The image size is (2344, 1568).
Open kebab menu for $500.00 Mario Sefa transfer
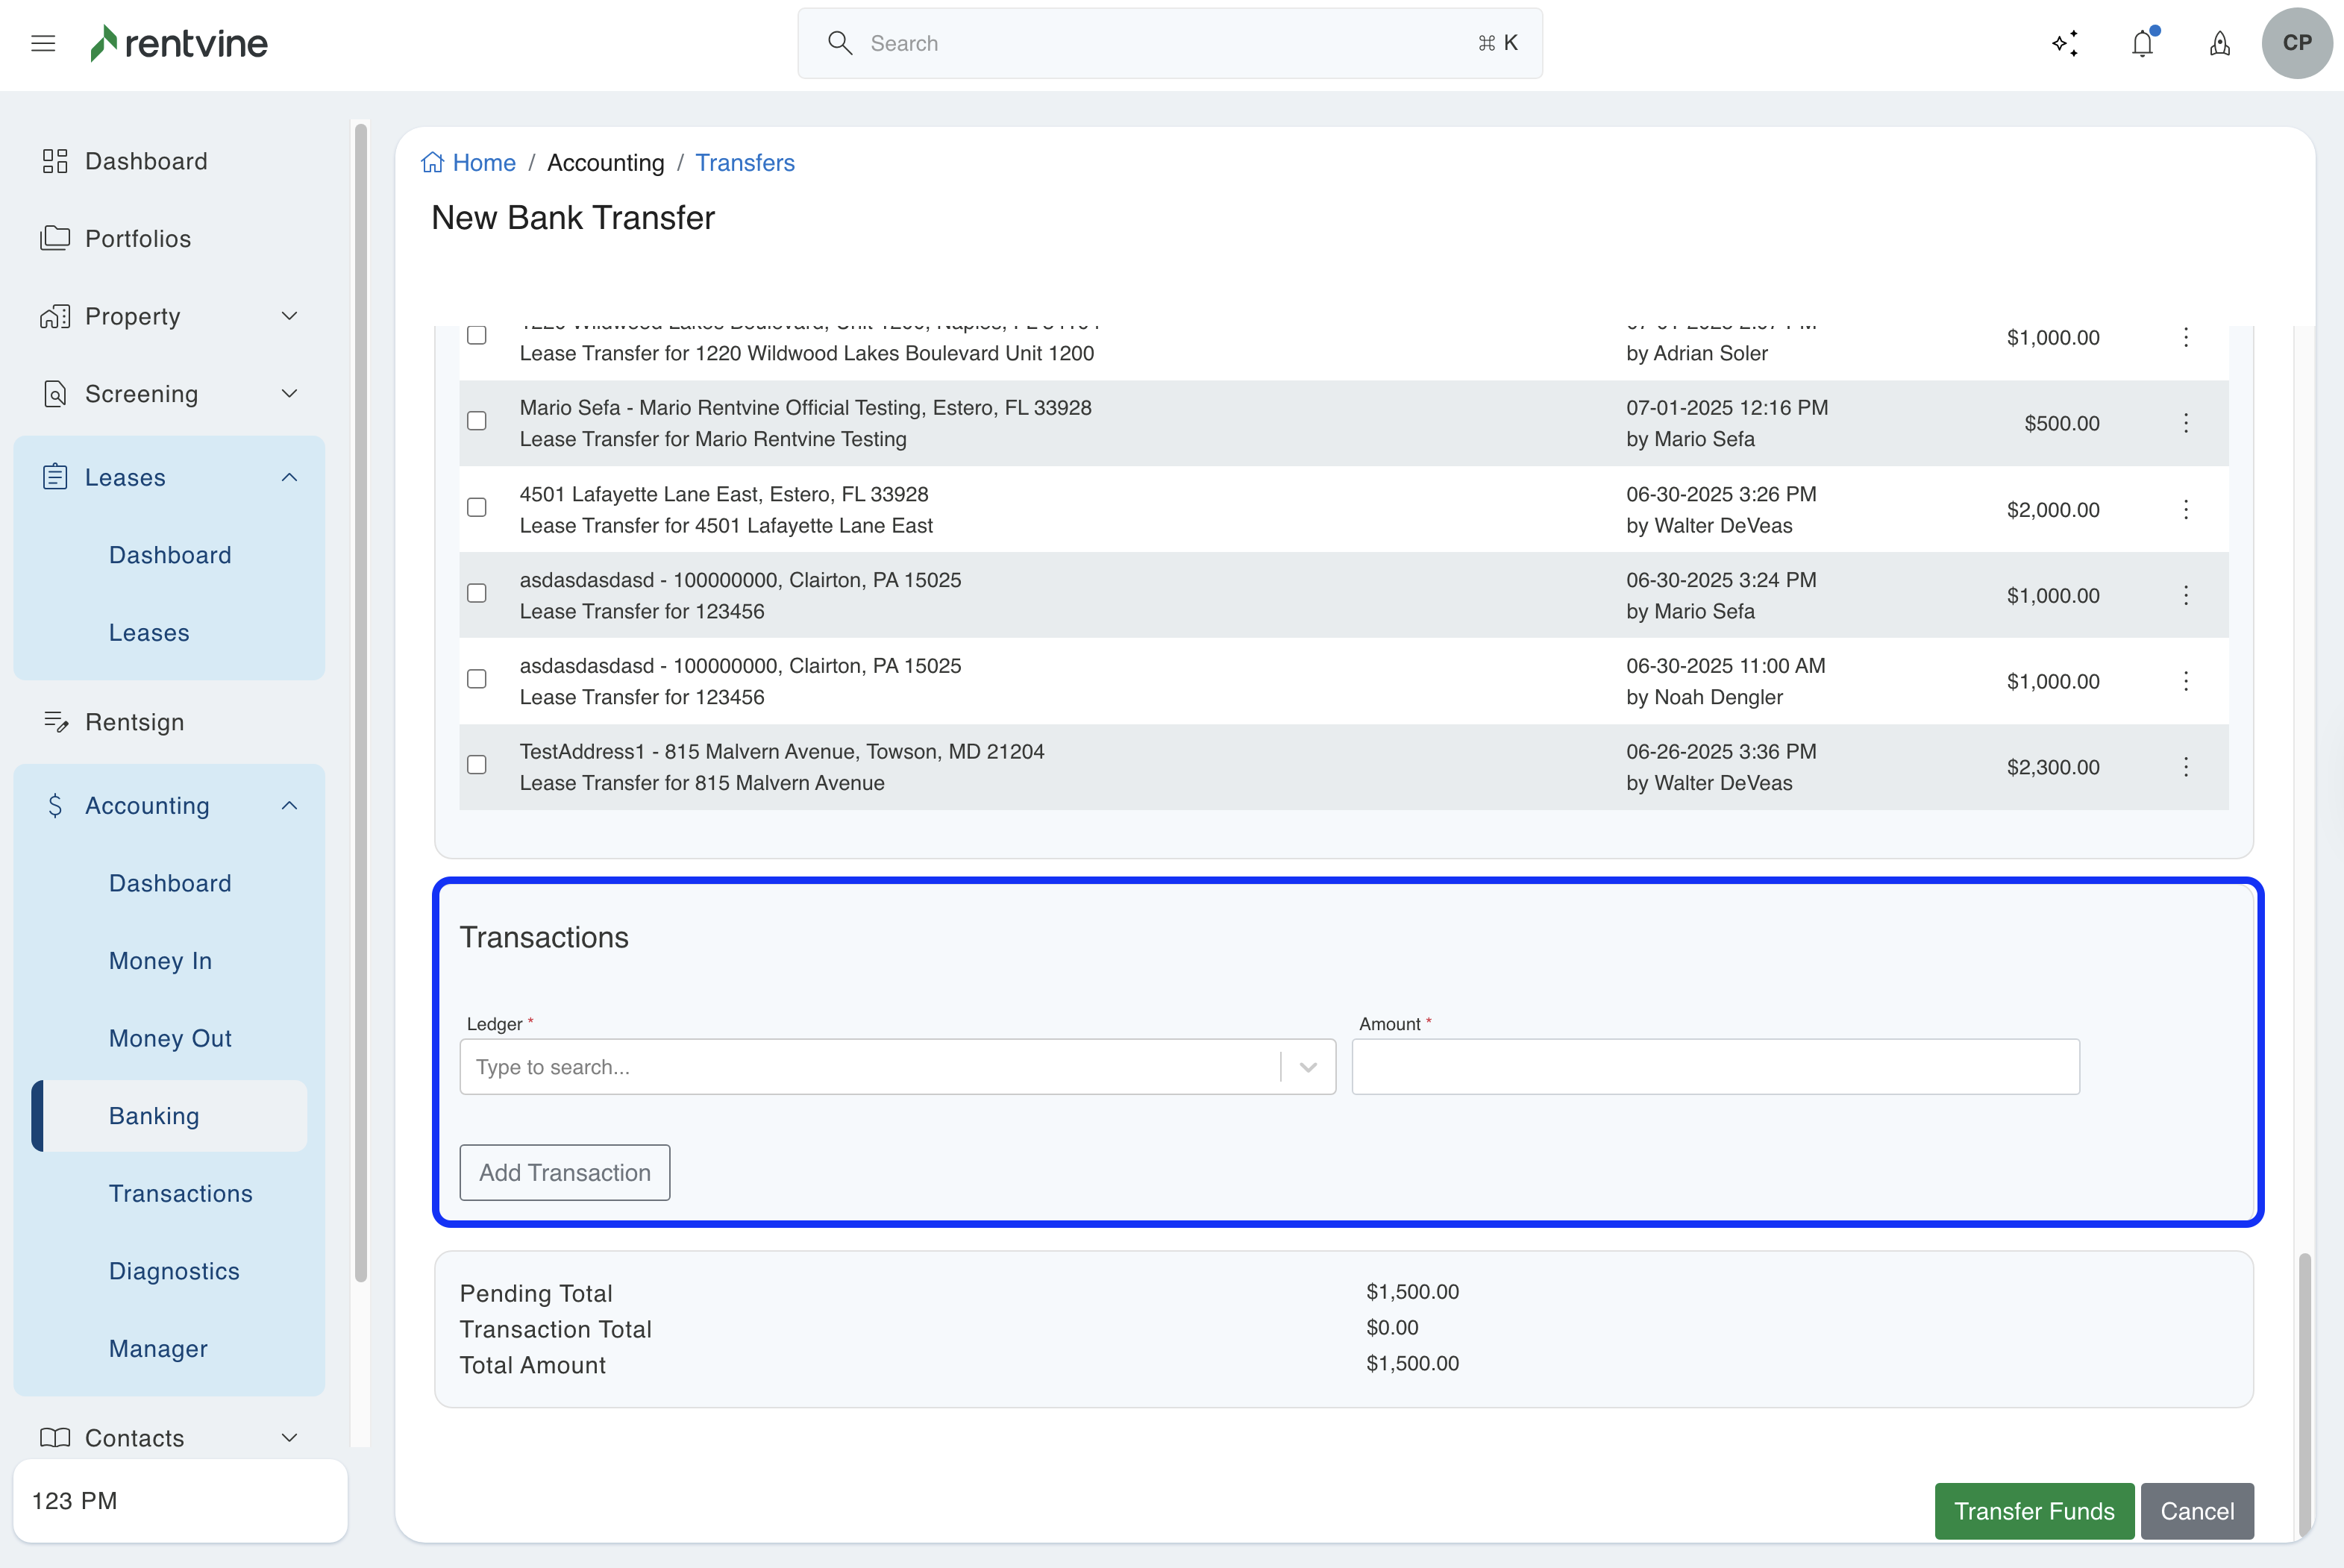(x=2185, y=423)
